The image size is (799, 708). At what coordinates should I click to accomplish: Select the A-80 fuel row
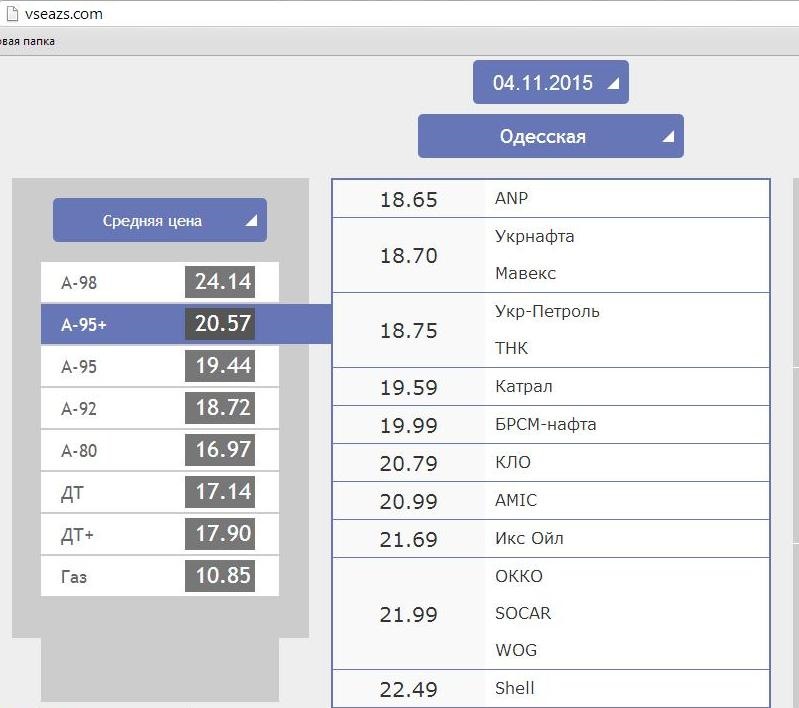[159, 450]
